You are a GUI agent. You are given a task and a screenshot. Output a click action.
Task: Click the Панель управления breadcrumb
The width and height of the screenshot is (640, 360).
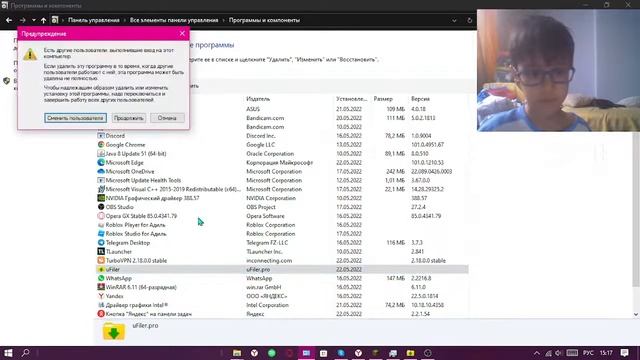(93, 20)
